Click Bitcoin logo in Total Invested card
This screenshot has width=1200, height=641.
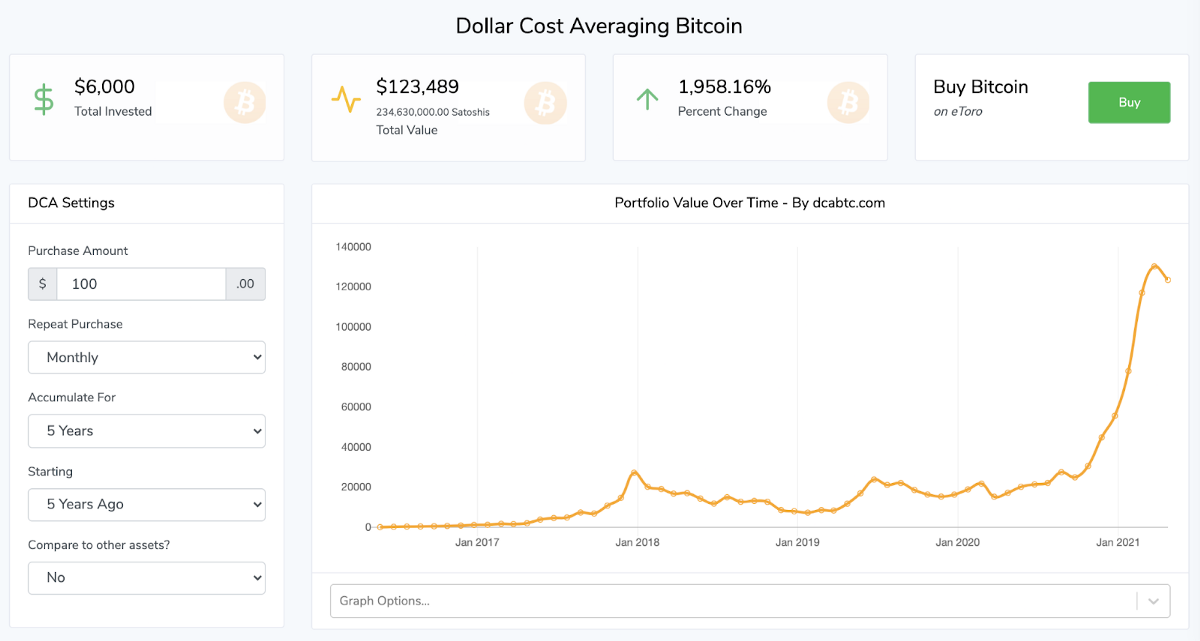click(243, 102)
